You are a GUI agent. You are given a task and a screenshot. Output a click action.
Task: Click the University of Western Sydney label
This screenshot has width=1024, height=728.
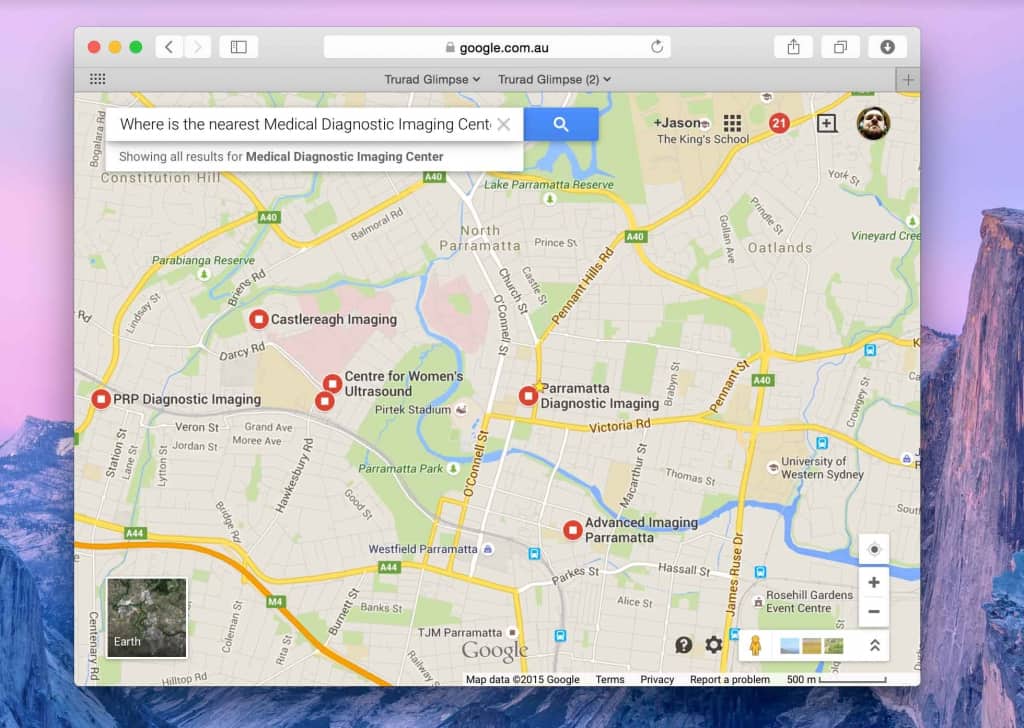pyautogui.click(x=822, y=468)
